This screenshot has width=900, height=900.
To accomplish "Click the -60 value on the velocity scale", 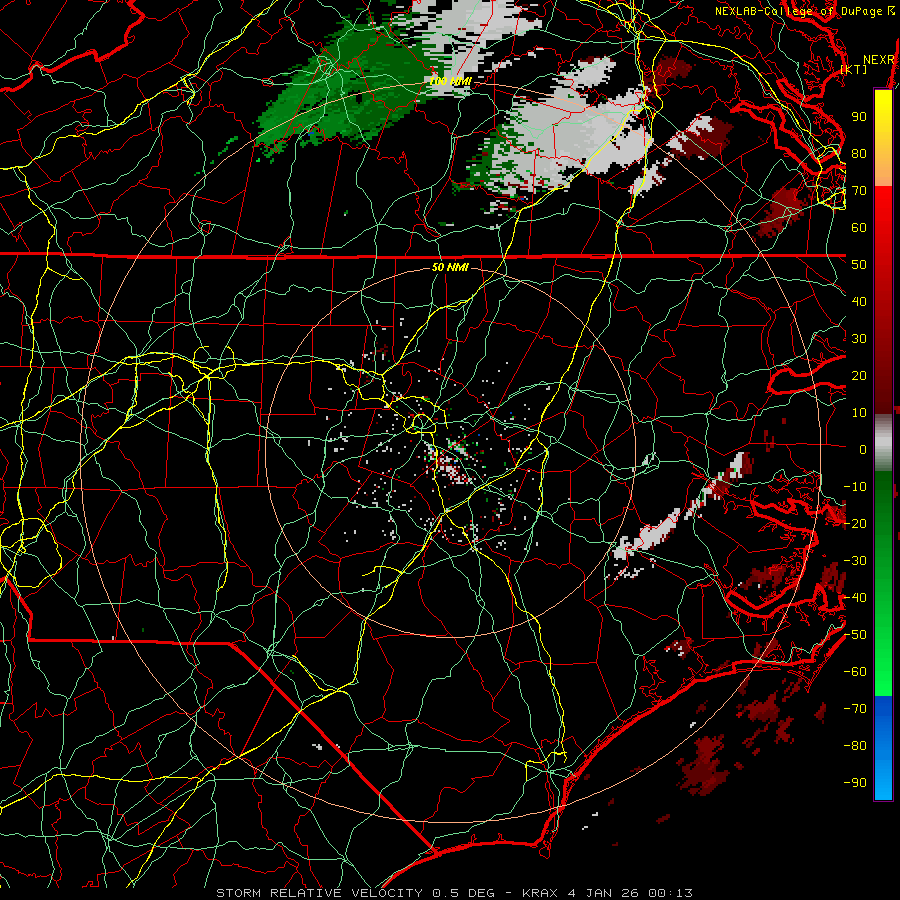I will coord(855,672).
